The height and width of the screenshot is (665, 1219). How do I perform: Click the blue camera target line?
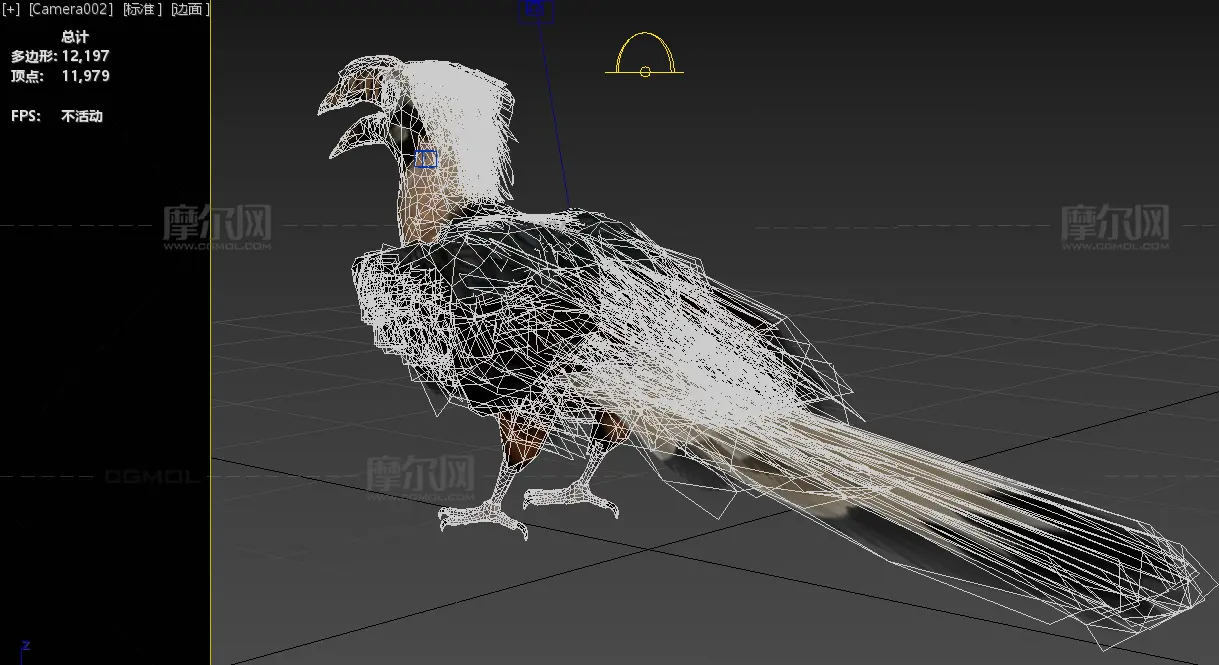553,110
